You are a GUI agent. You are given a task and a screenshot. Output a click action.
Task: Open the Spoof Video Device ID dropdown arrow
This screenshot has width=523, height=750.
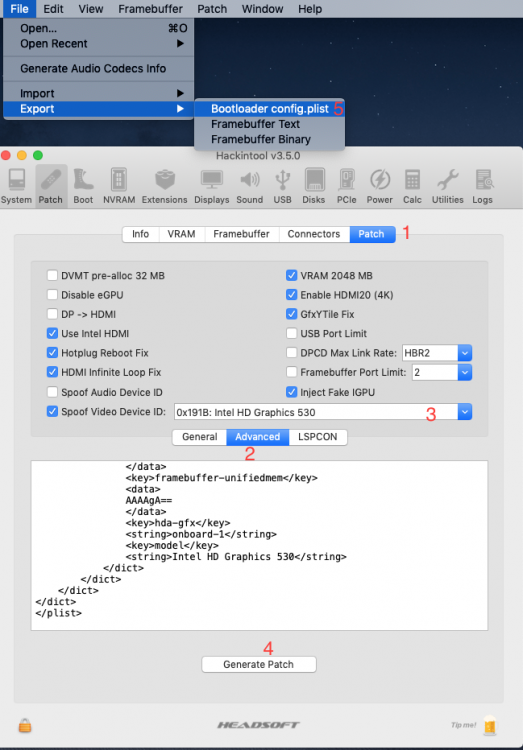(465, 412)
